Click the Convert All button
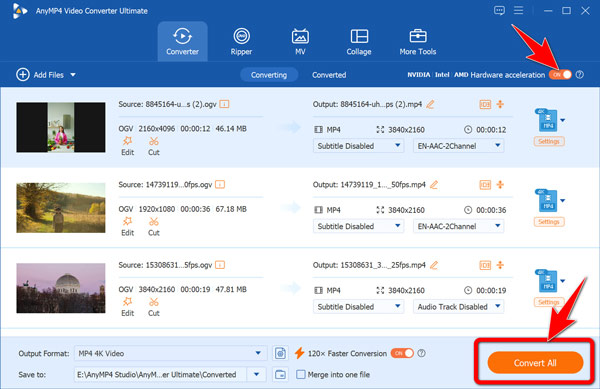The height and width of the screenshot is (389, 600). (535, 363)
